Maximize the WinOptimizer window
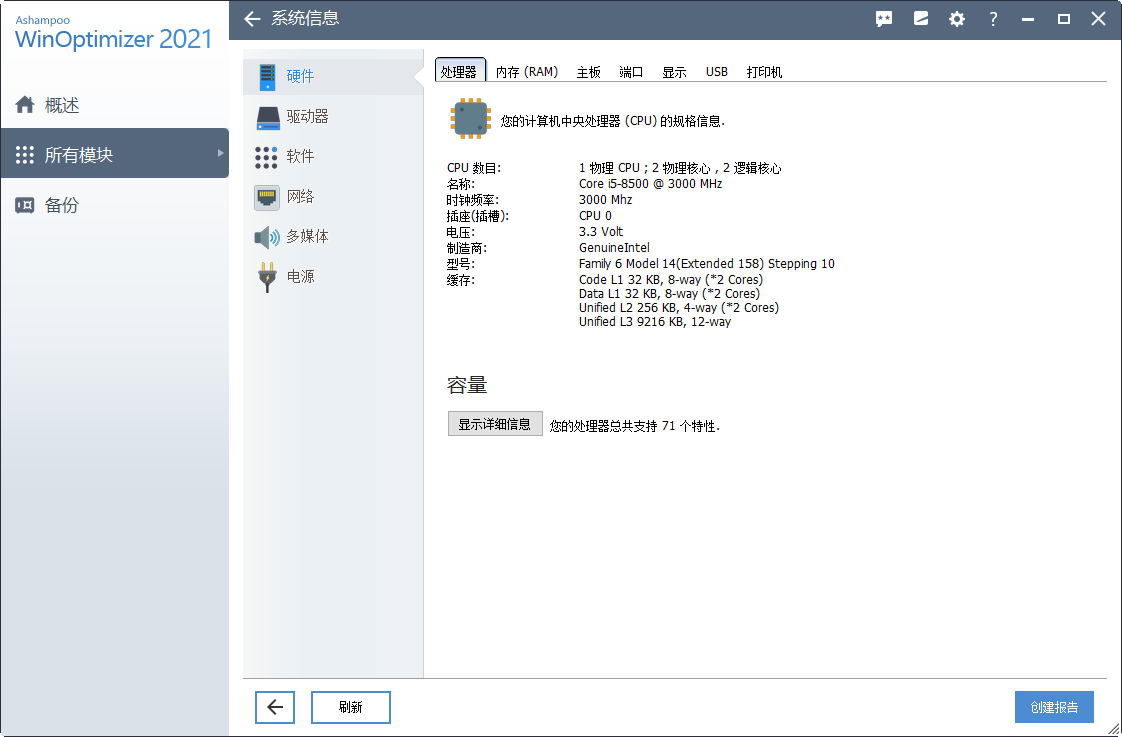This screenshot has height=737, width=1122. point(1064,19)
